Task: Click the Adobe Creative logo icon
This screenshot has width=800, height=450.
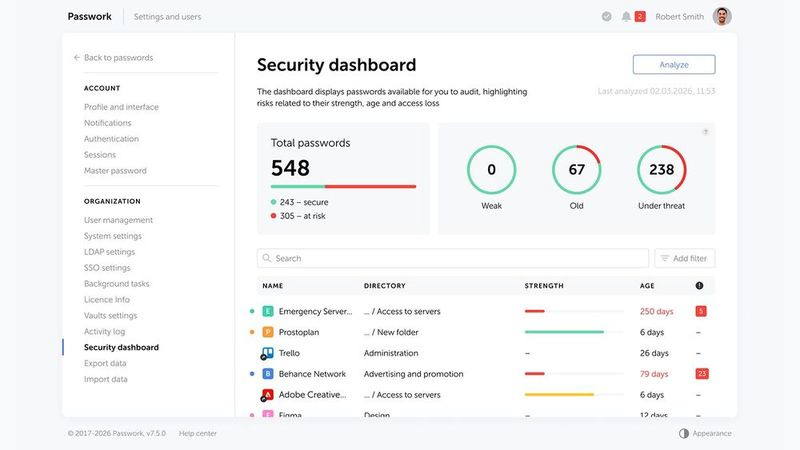Action: tap(267, 395)
